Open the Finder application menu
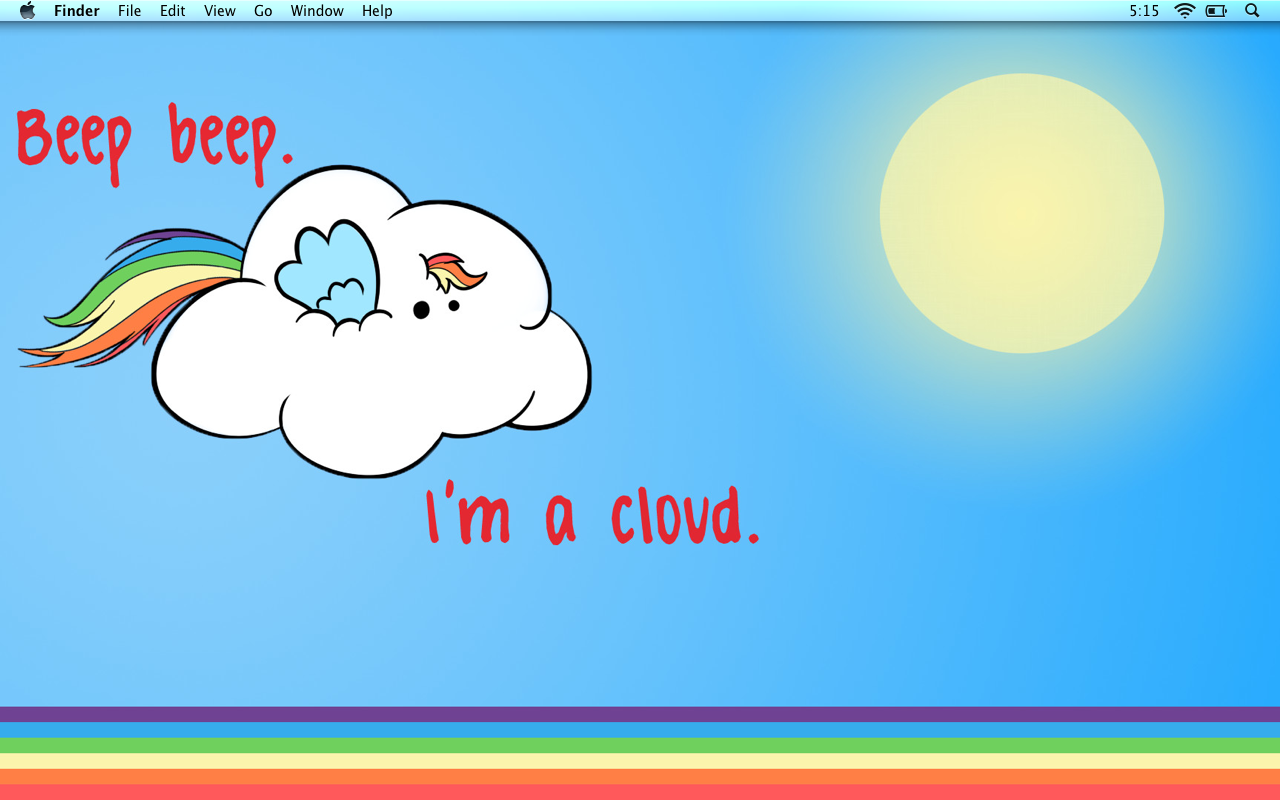The height and width of the screenshot is (800, 1280). click(77, 11)
